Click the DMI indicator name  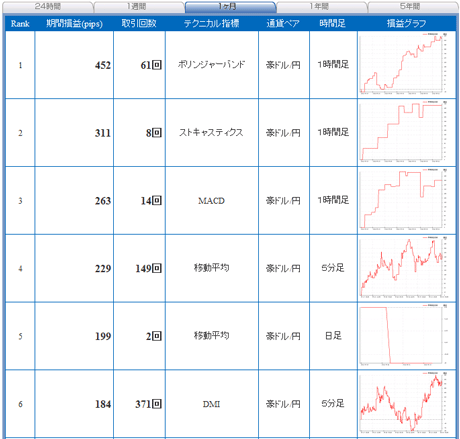(x=212, y=404)
